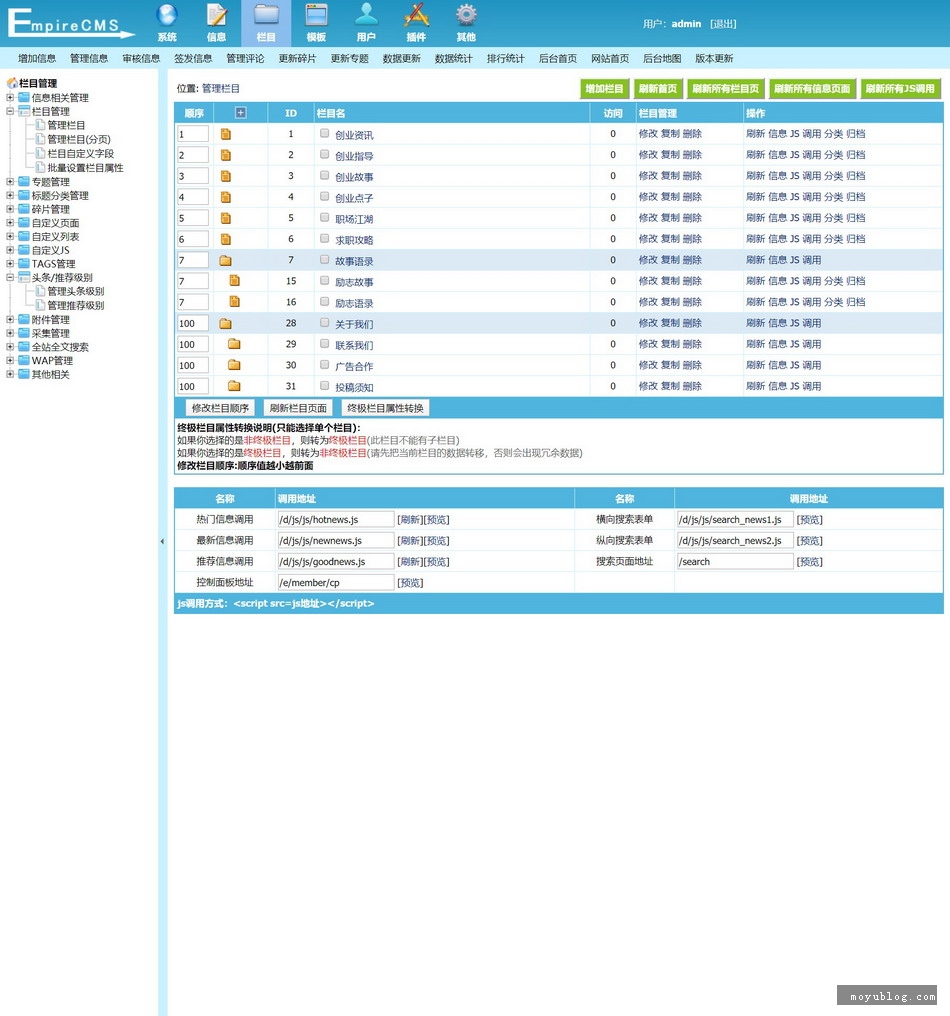This screenshot has height=1016, width=950.
Task: Expand the 自定义页面 tree node
Action: pyautogui.click(x=10, y=222)
